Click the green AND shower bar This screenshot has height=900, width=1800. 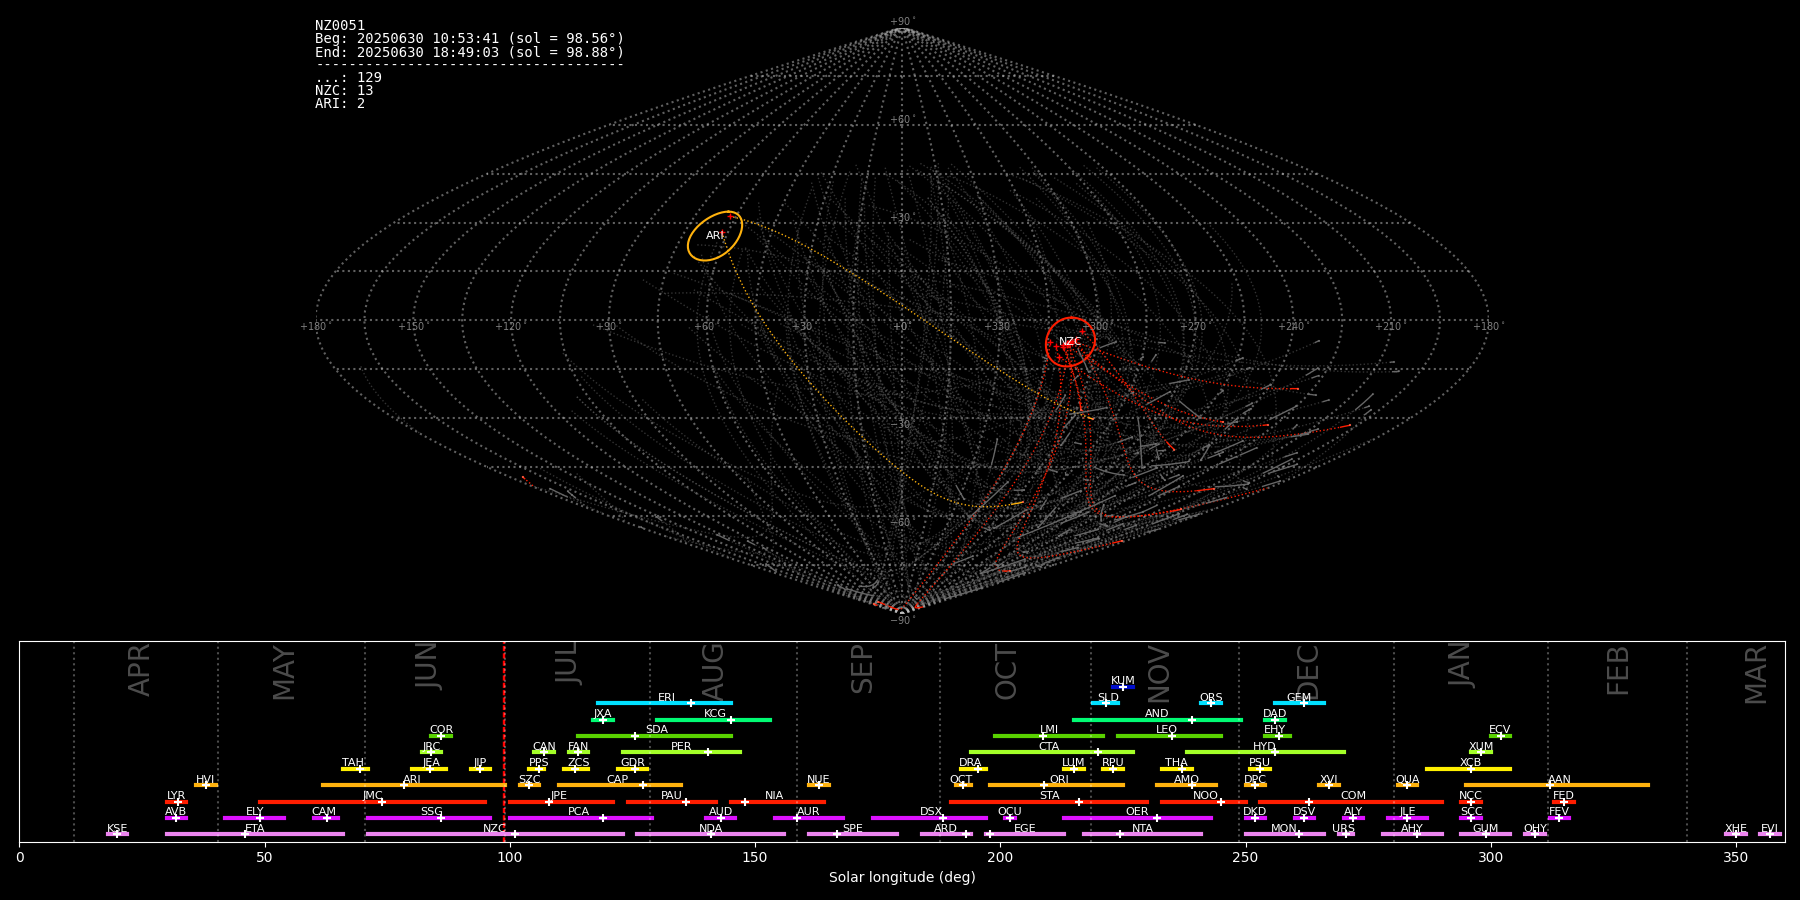click(1157, 719)
